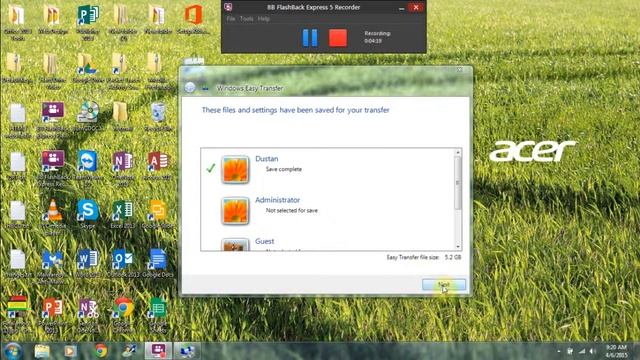Screen dimensions: 640x360
Task: Open the Tools menu in FlashBack Recorder
Action: [x=247, y=19]
